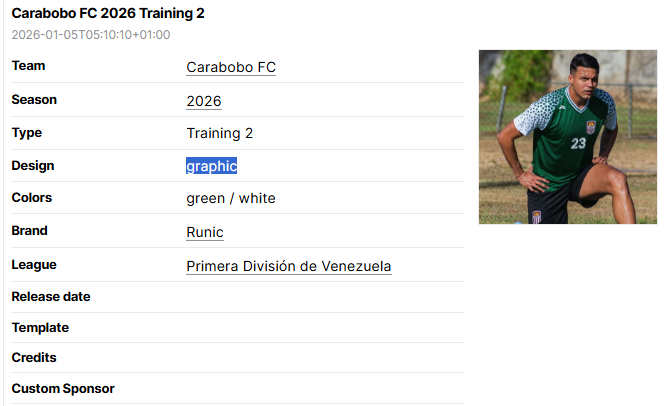Select the Team row label

tap(29, 66)
